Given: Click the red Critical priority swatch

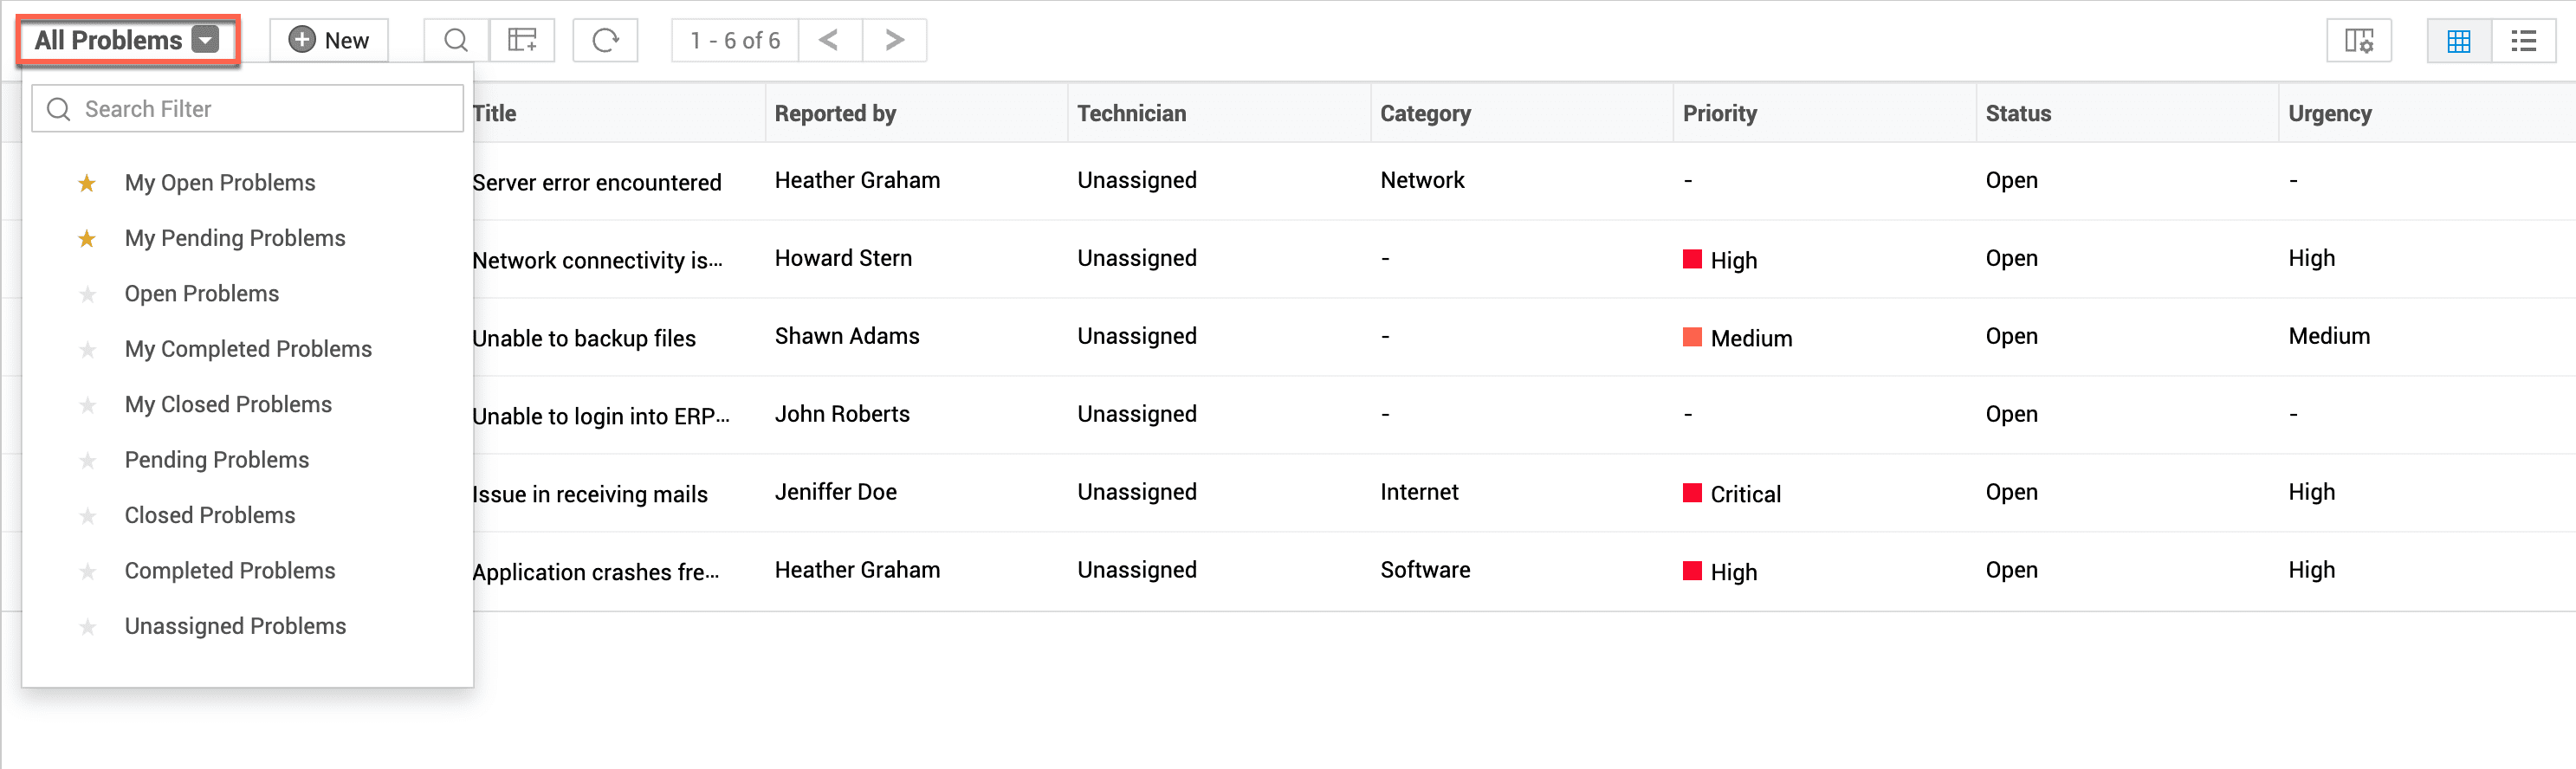Looking at the screenshot, I should click(1692, 493).
